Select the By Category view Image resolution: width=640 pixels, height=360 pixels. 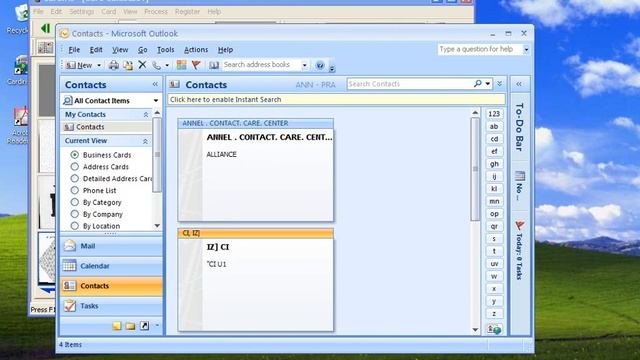(x=96, y=202)
